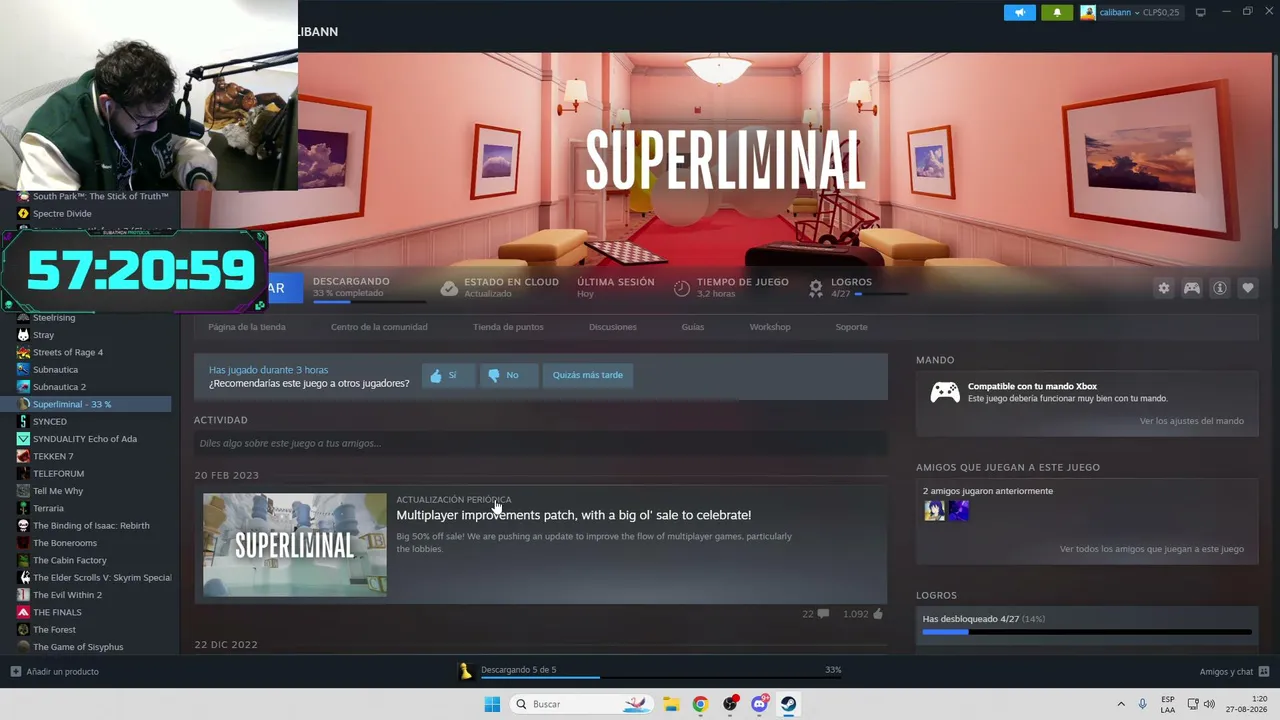Open the green notifications bell
Screen dimensions: 1280x720
tap(1057, 12)
